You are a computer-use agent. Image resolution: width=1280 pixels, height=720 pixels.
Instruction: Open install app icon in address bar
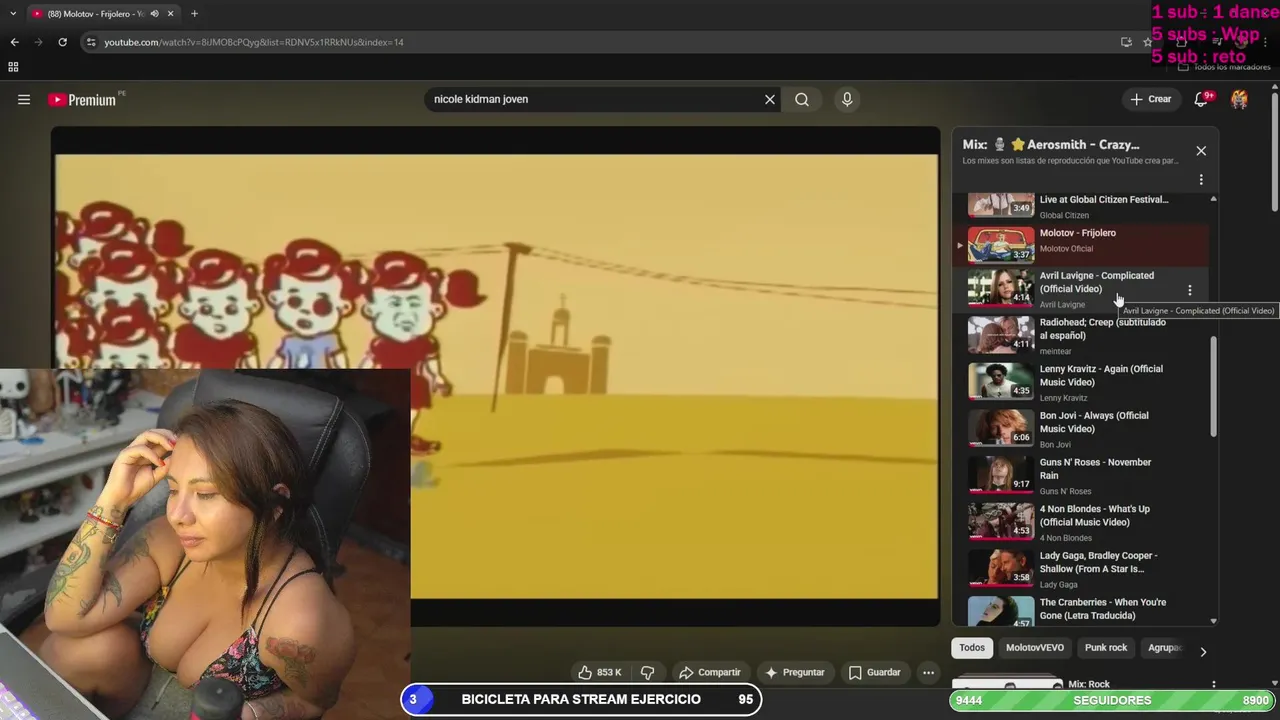pyautogui.click(x=1126, y=42)
